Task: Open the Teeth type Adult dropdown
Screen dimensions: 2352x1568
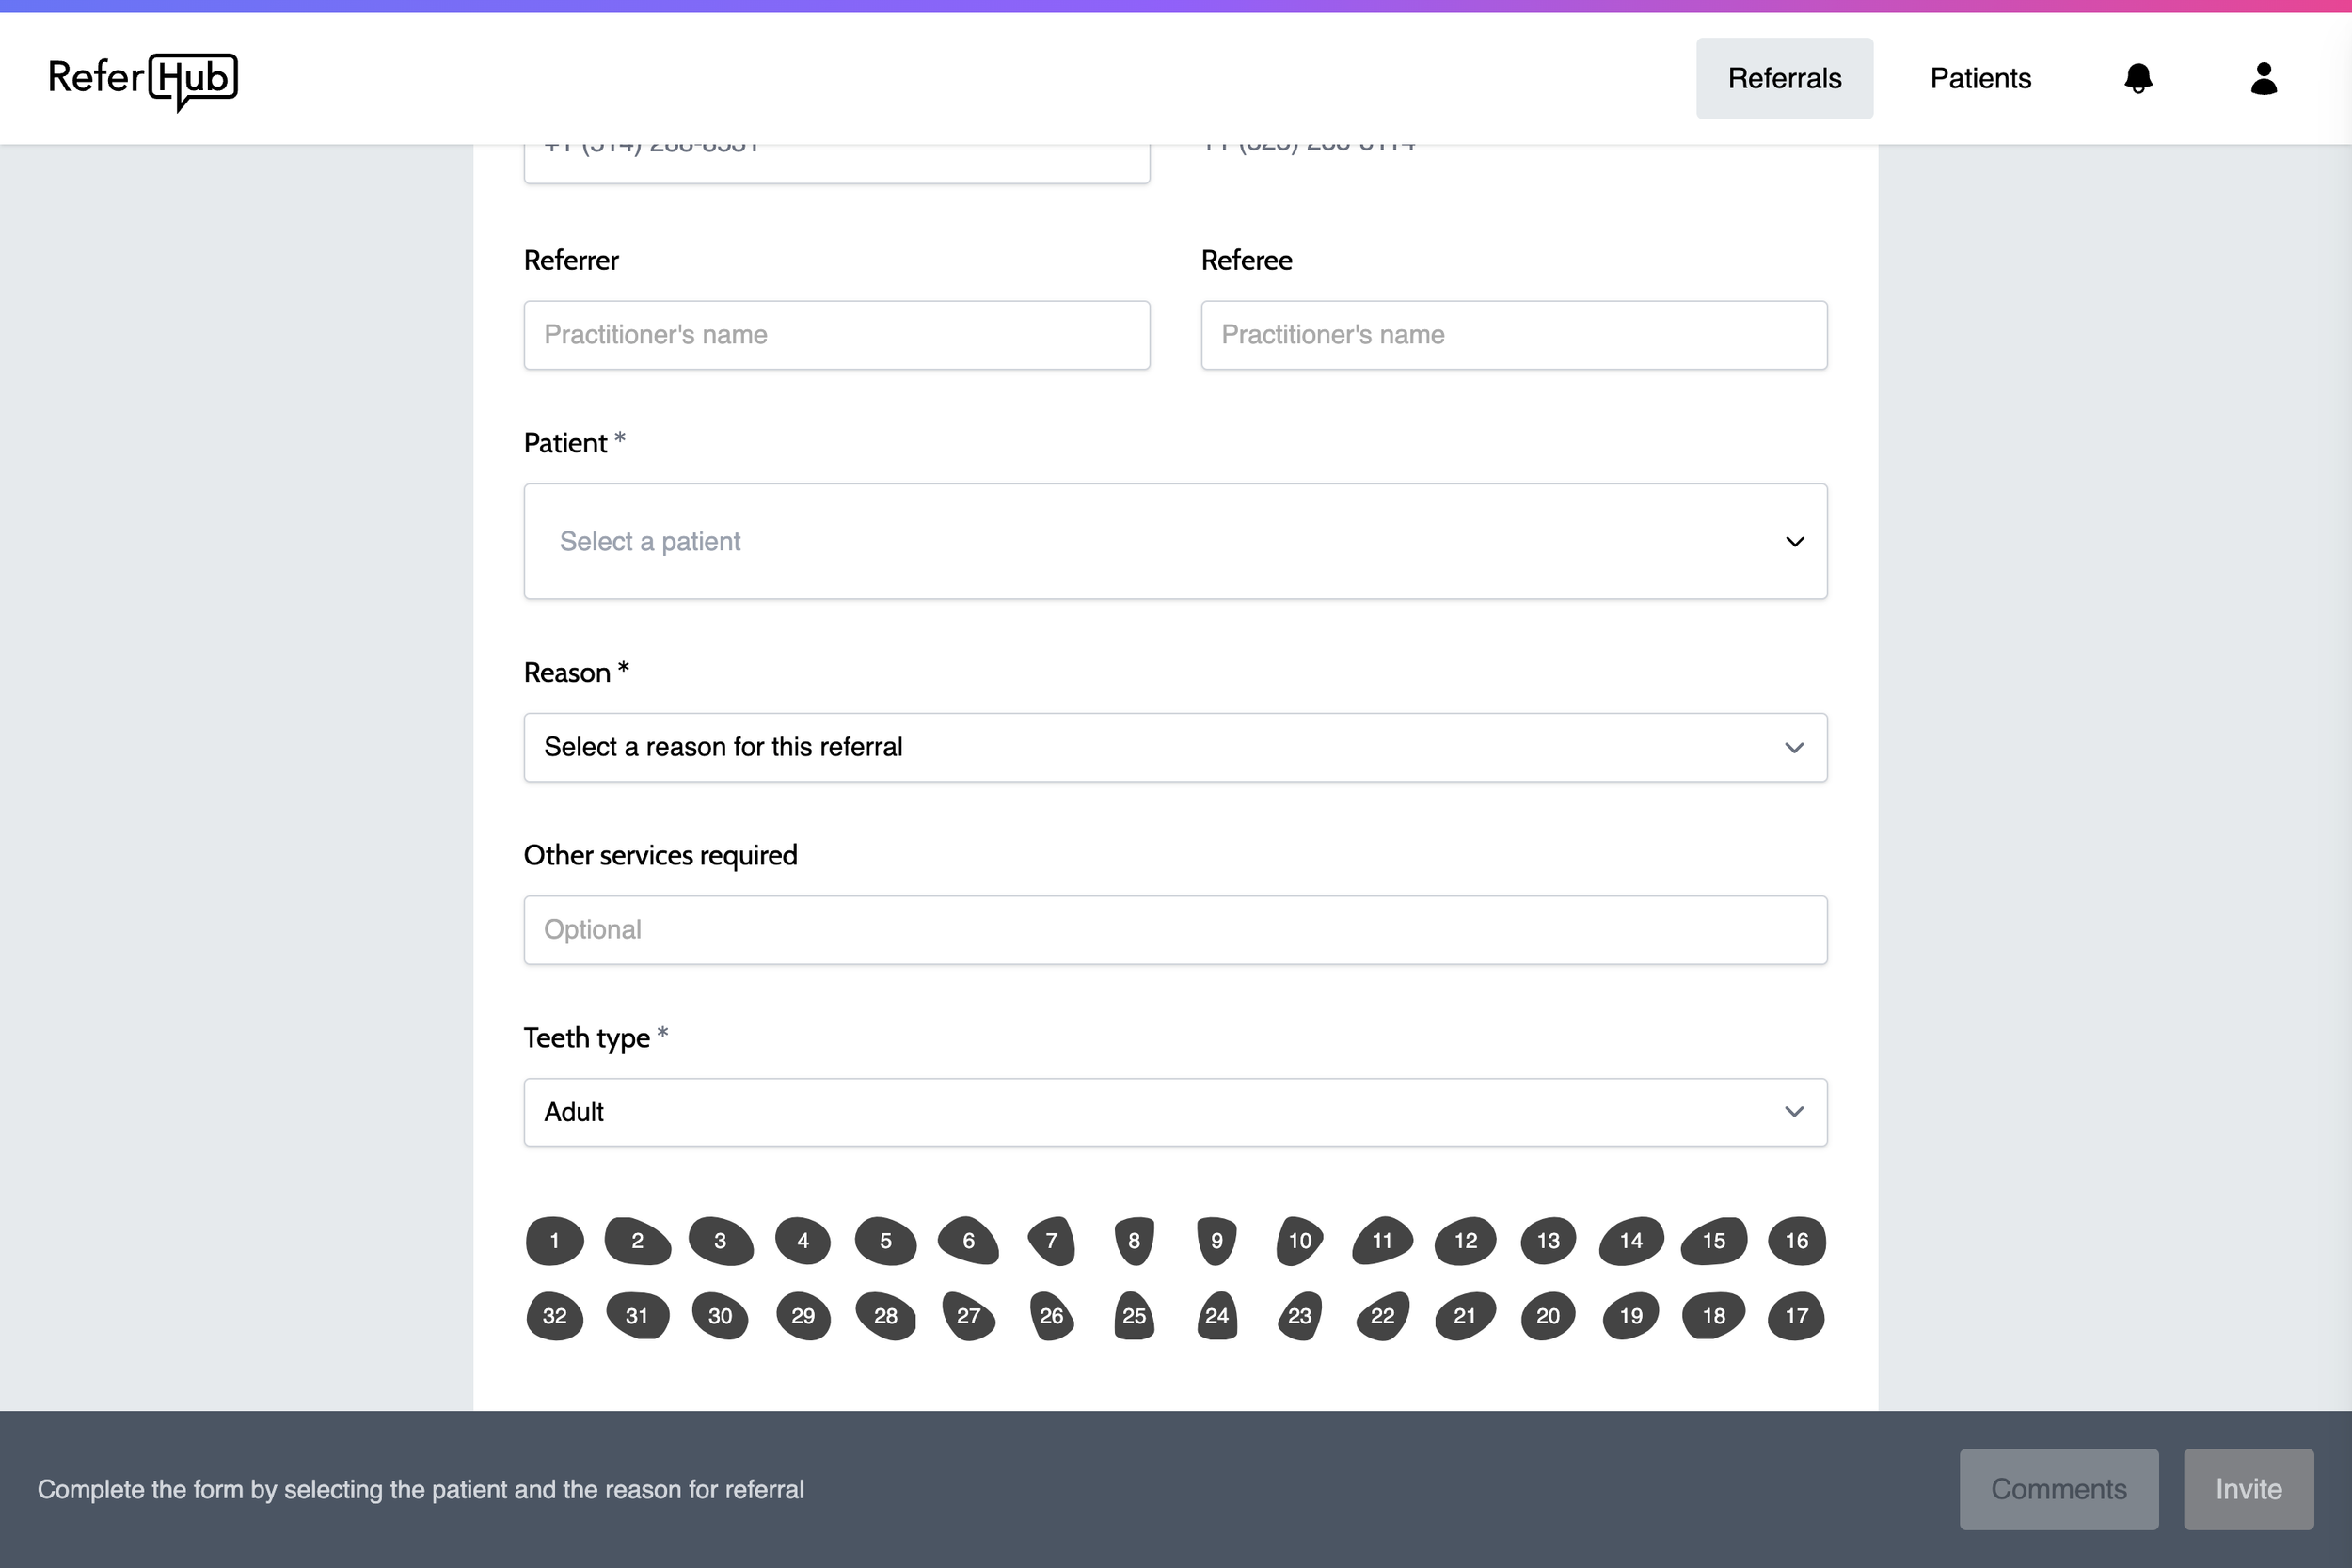Action: coord(1175,1113)
